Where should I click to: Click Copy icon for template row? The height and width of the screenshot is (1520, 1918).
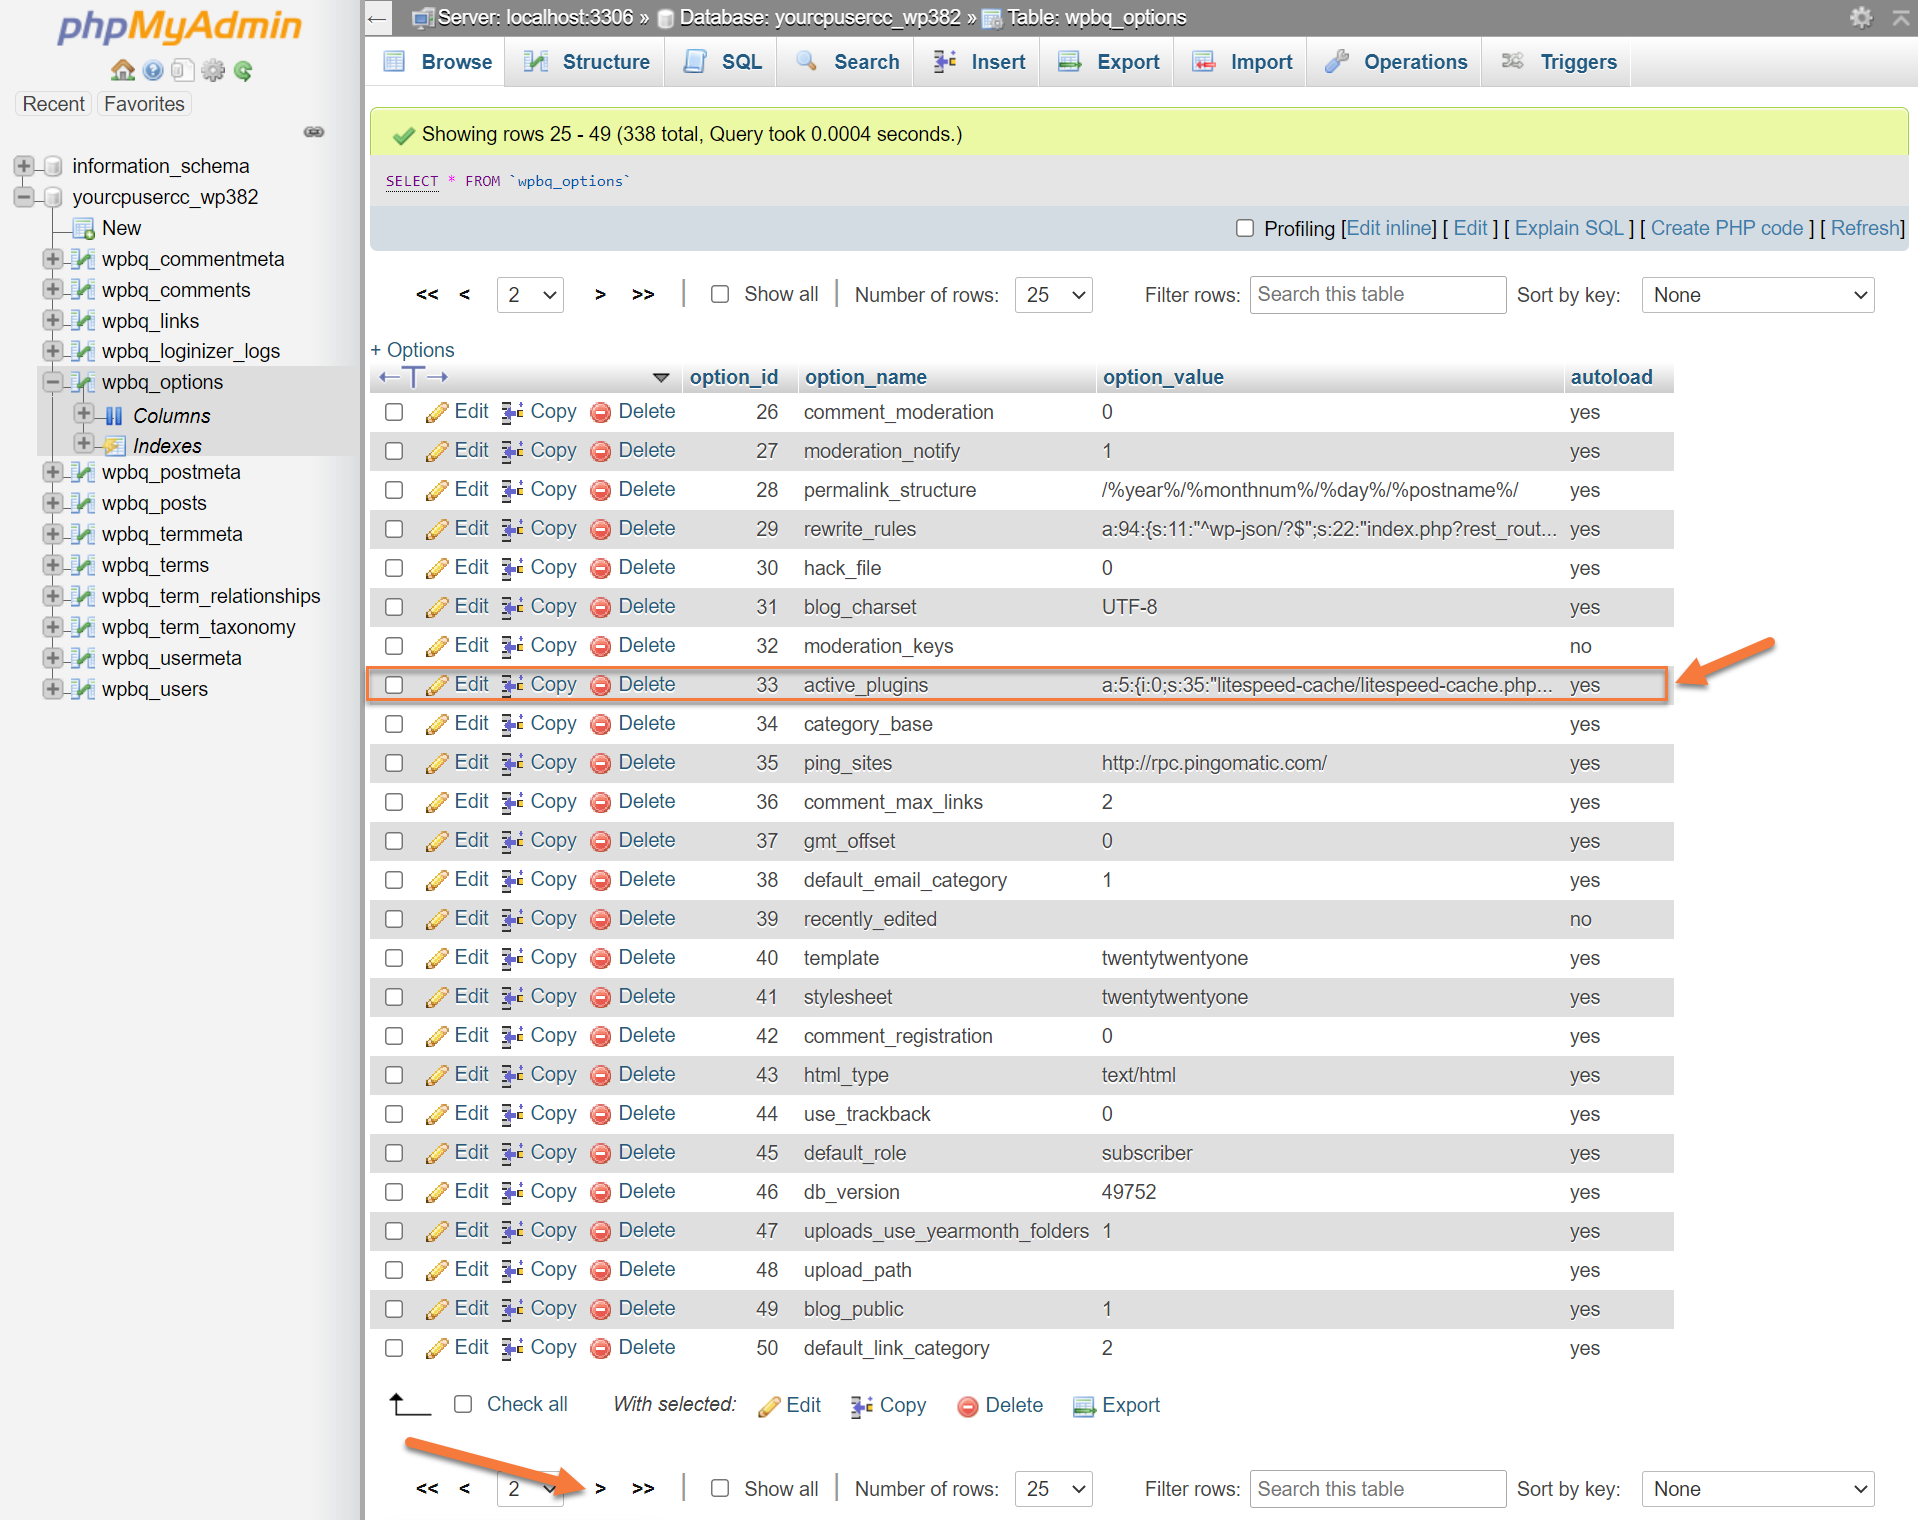pyautogui.click(x=512, y=958)
